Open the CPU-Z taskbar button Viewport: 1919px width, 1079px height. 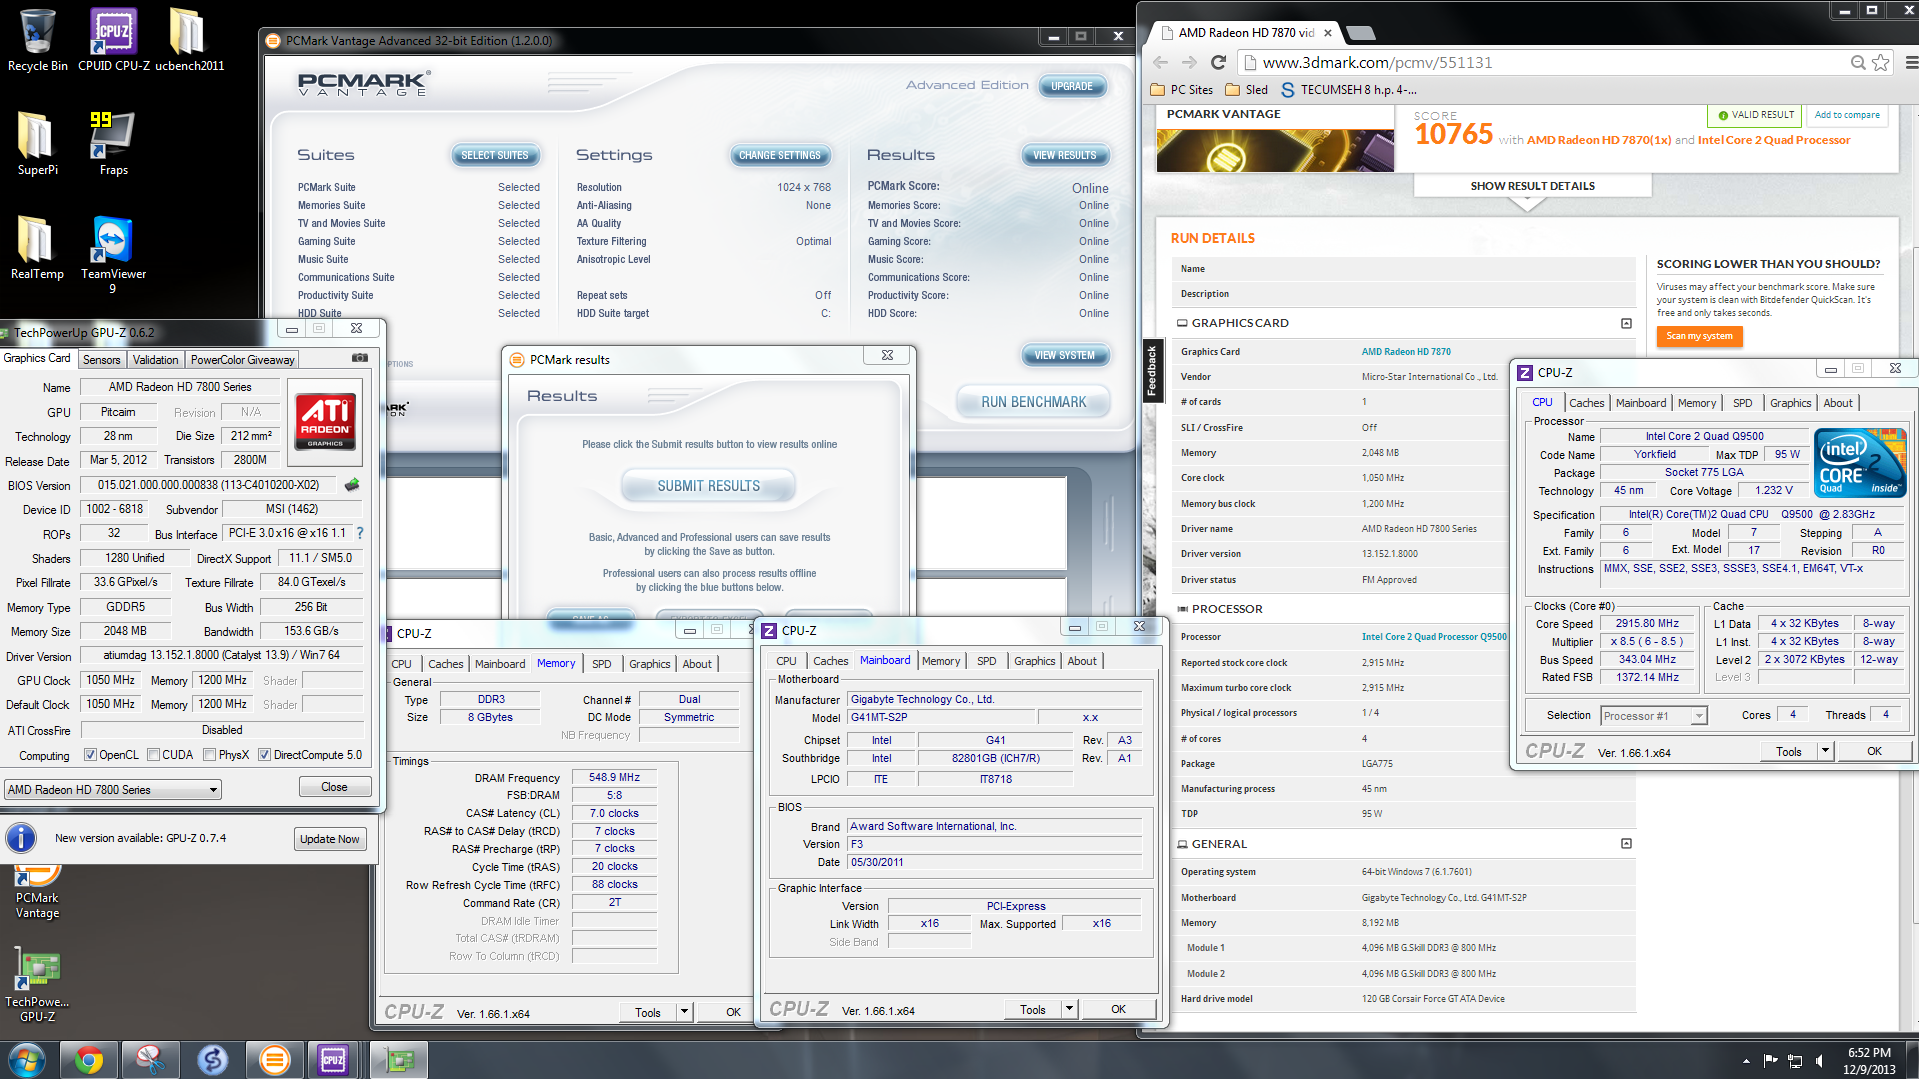(333, 1059)
